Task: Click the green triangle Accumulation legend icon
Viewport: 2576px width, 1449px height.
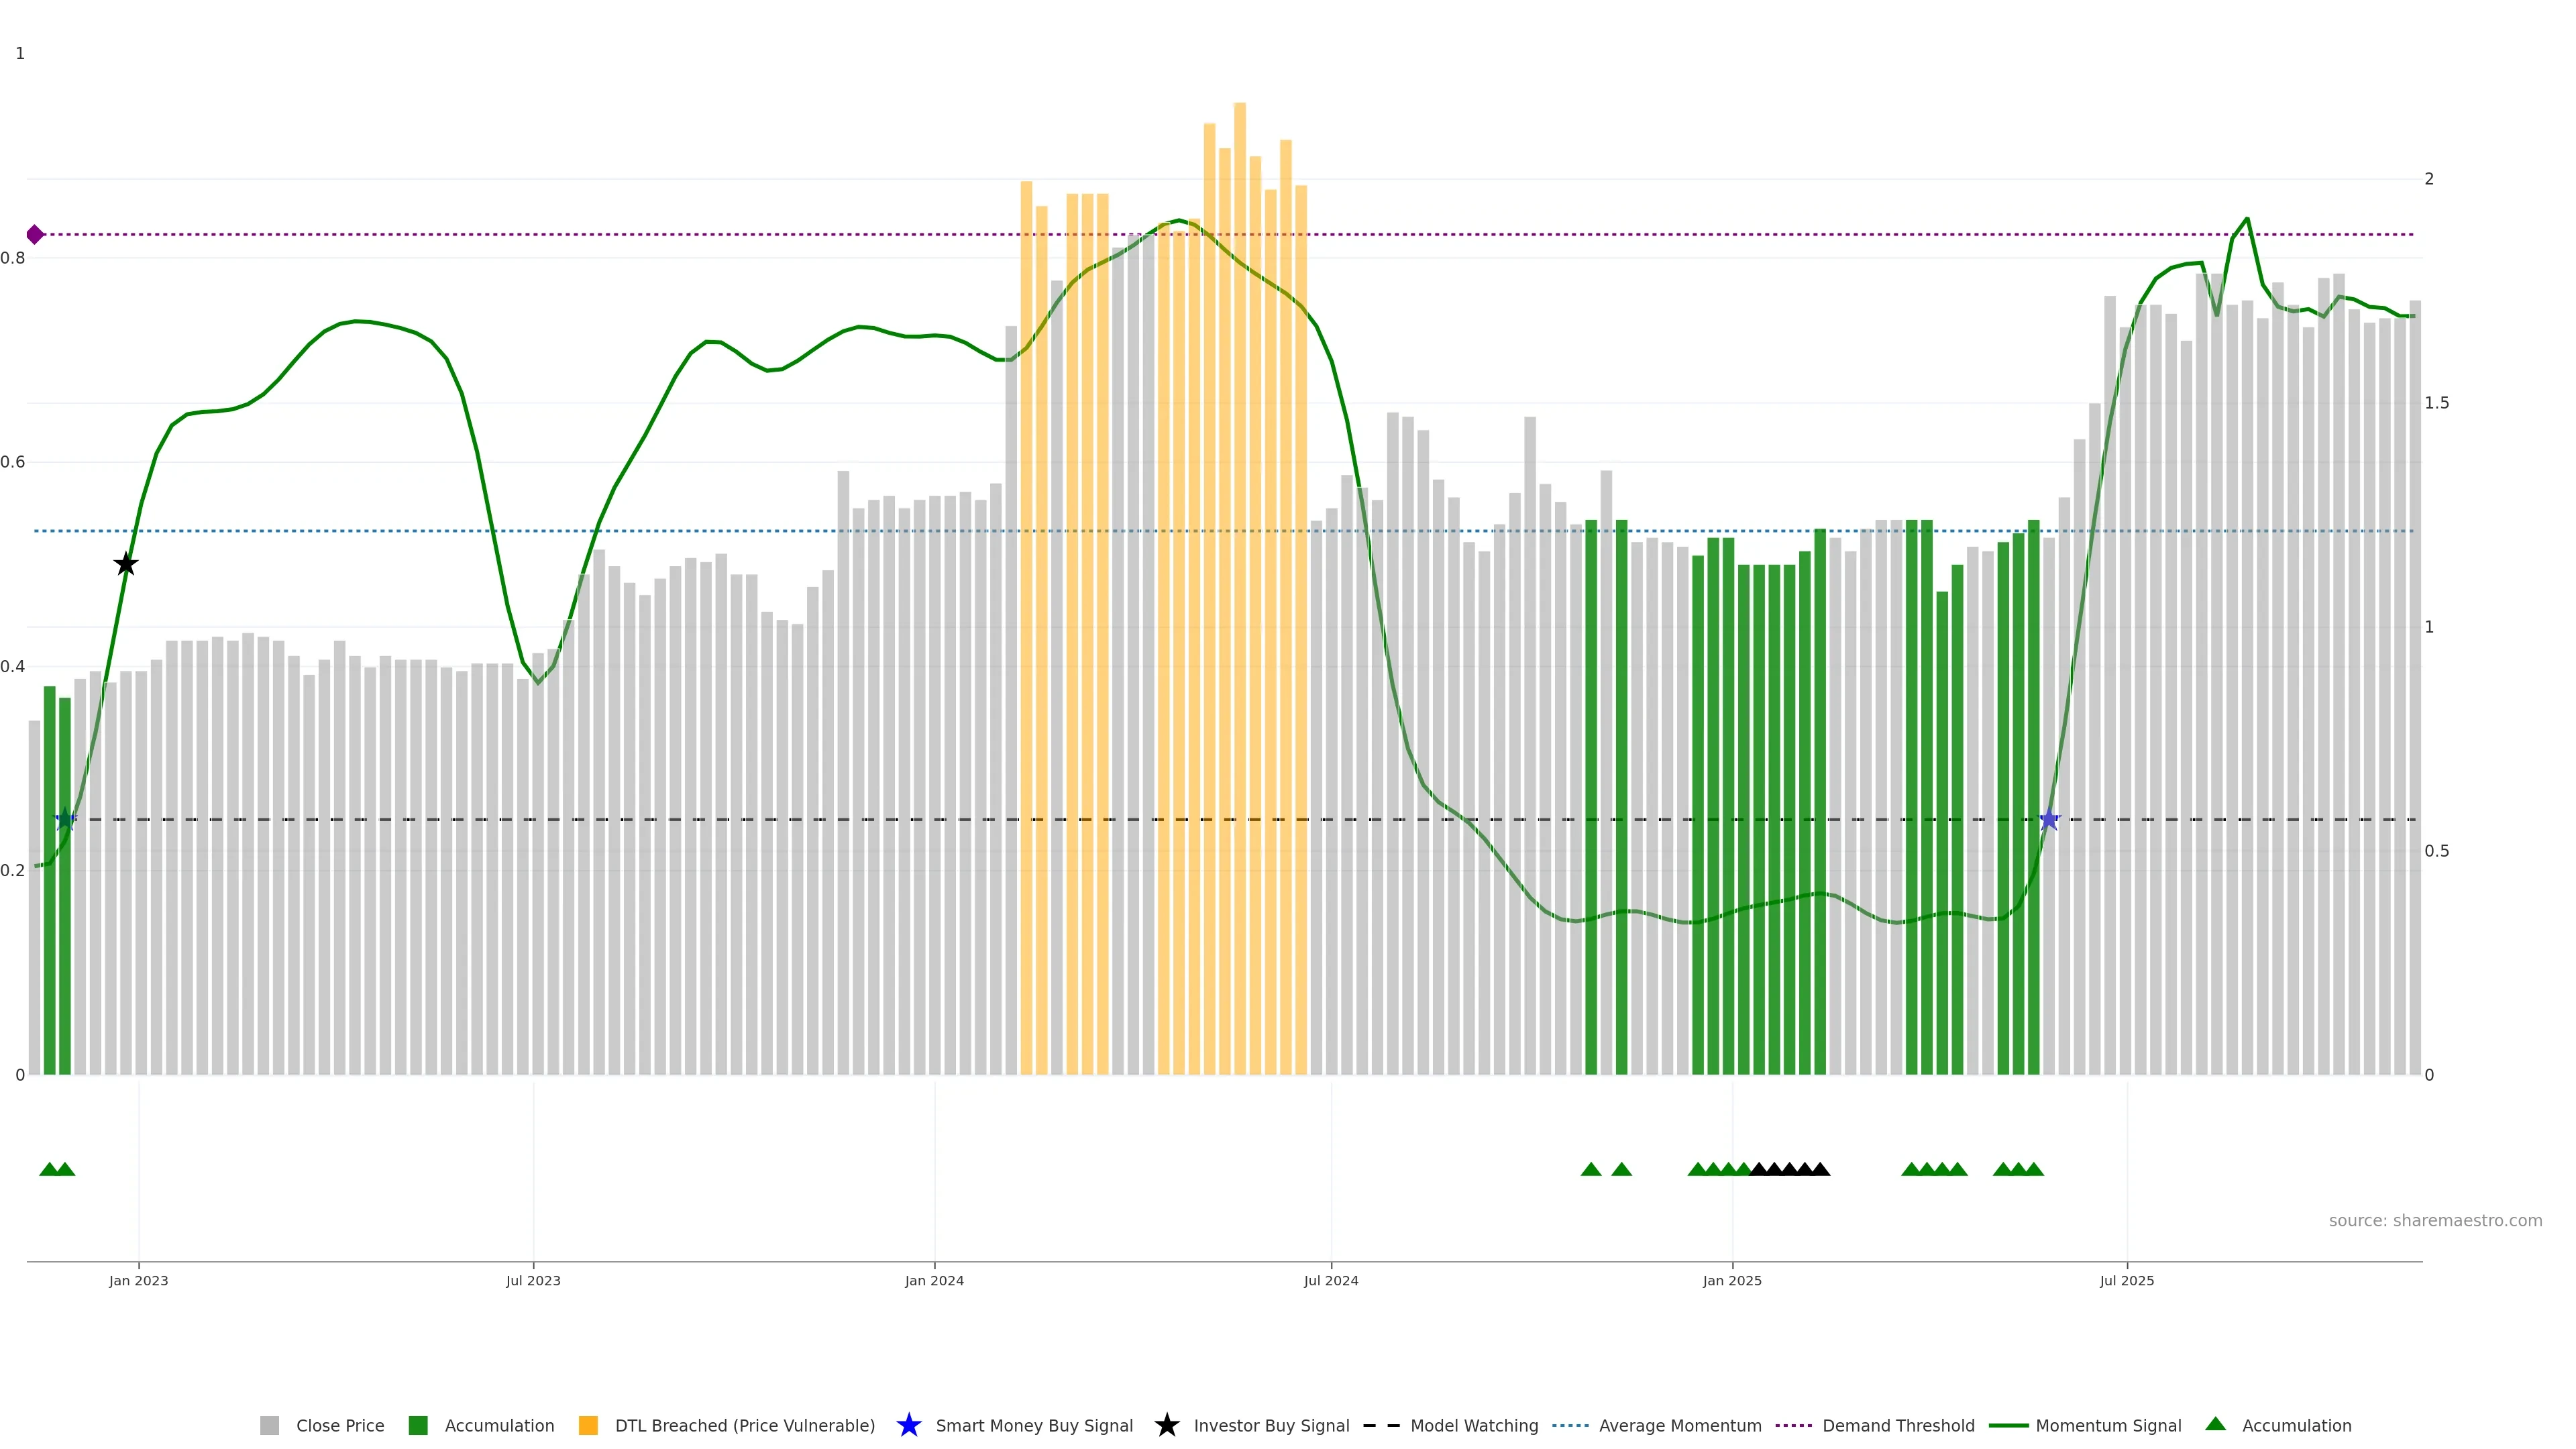Action: pyautogui.click(x=2215, y=1424)
